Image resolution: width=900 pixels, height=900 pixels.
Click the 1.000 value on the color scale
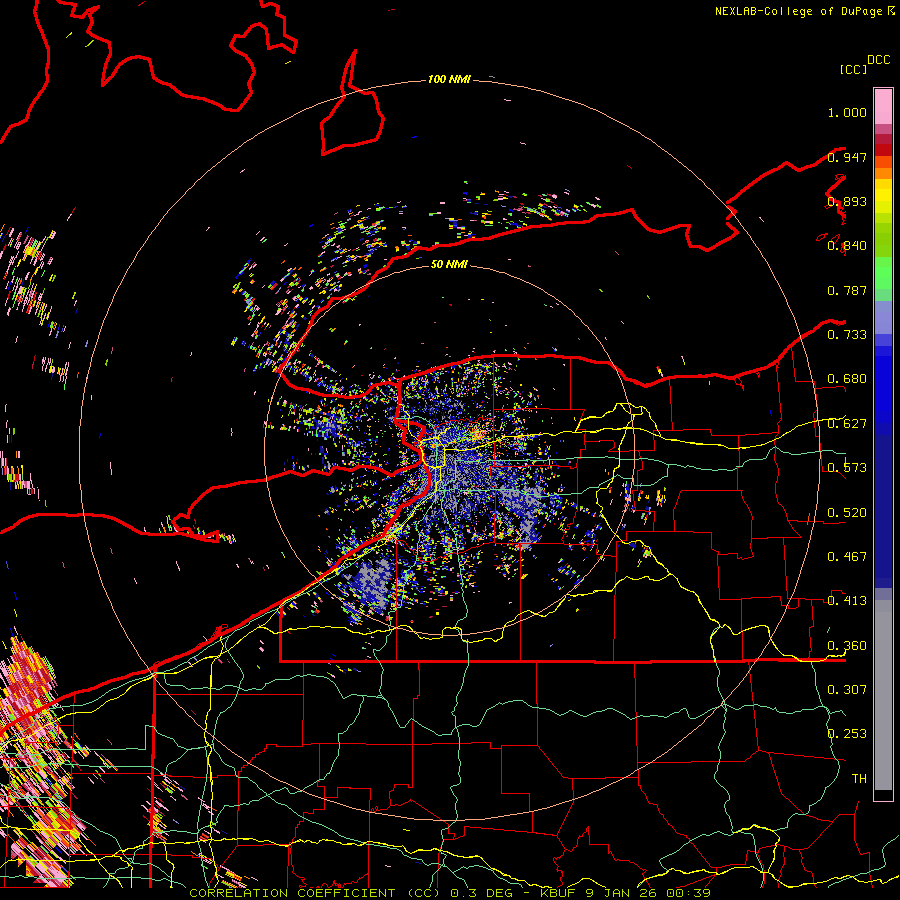(847, 112)
